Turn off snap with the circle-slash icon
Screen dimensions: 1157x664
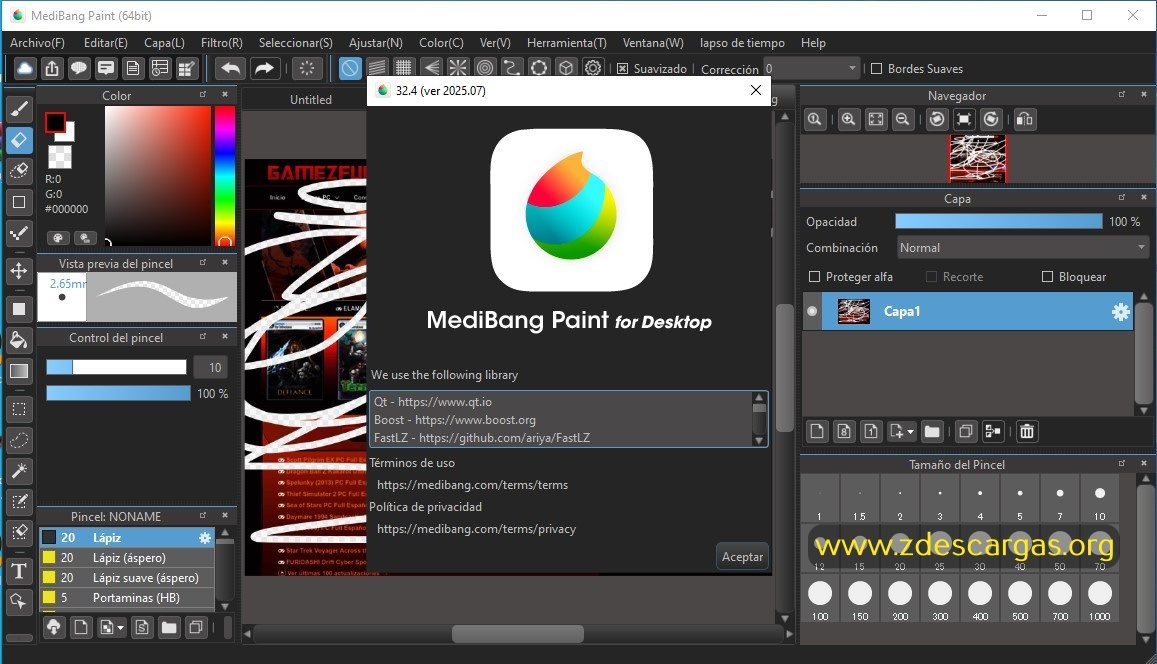click(350, 69)
